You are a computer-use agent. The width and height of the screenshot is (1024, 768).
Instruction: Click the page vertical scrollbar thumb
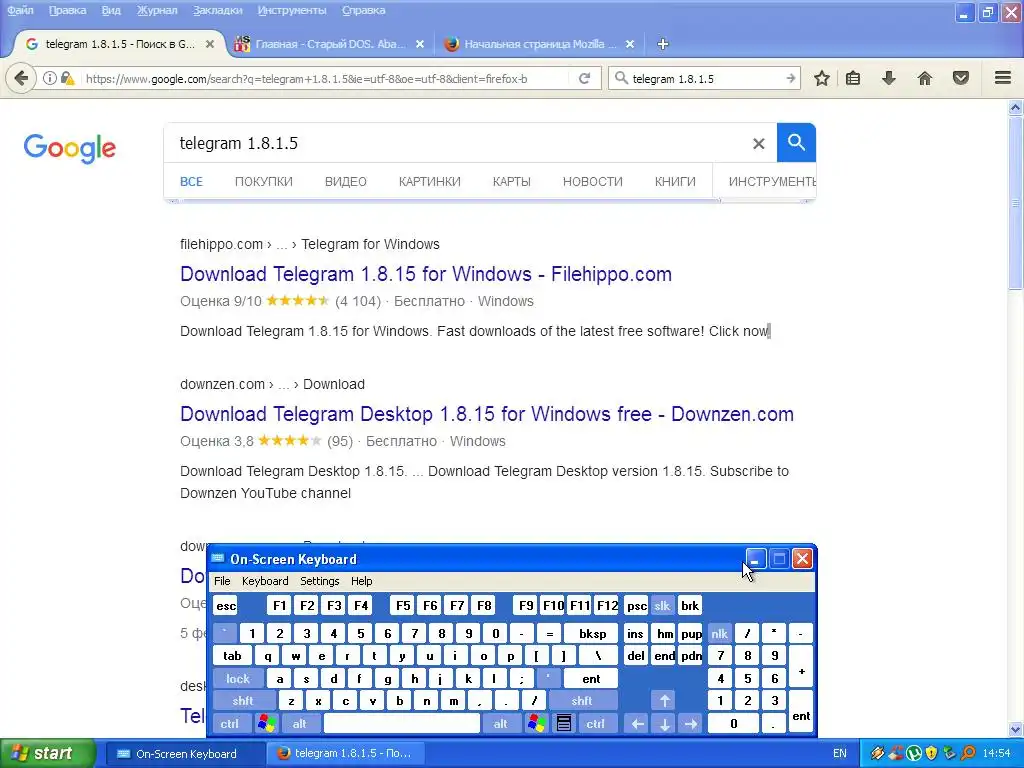[x=1016, y=204]
